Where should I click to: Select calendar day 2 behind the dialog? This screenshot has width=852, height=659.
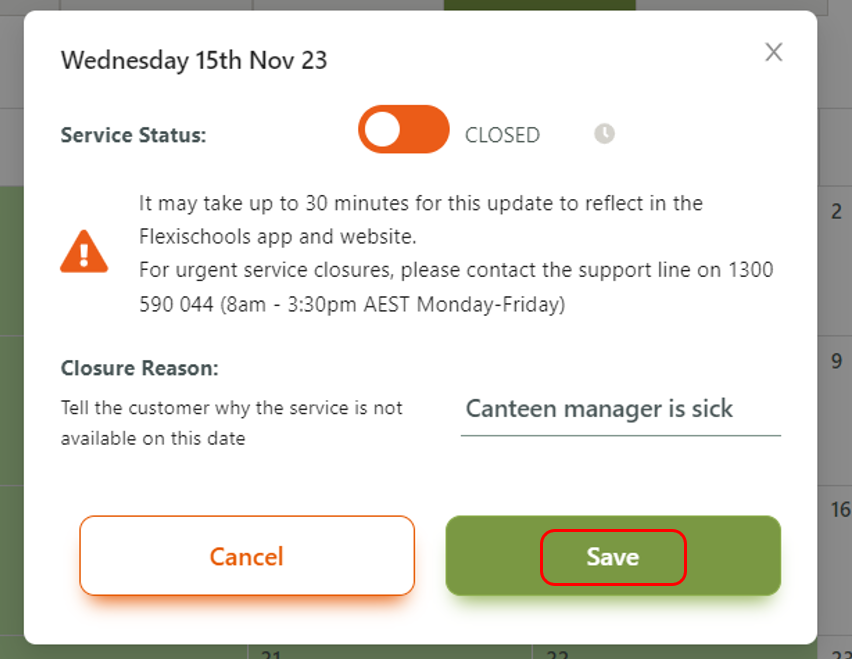tap(836, 212)
